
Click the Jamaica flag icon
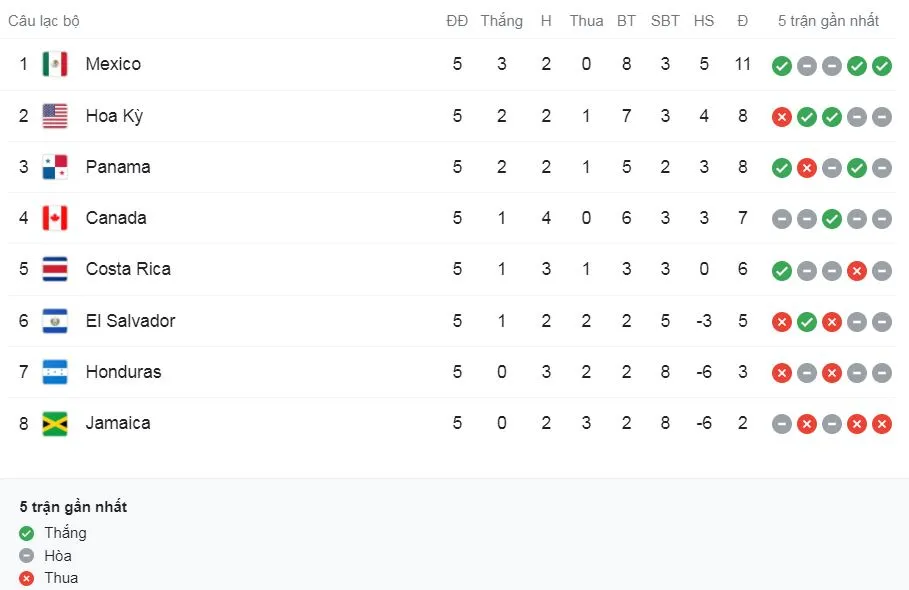pyautogui.click(x=55, y=423)
